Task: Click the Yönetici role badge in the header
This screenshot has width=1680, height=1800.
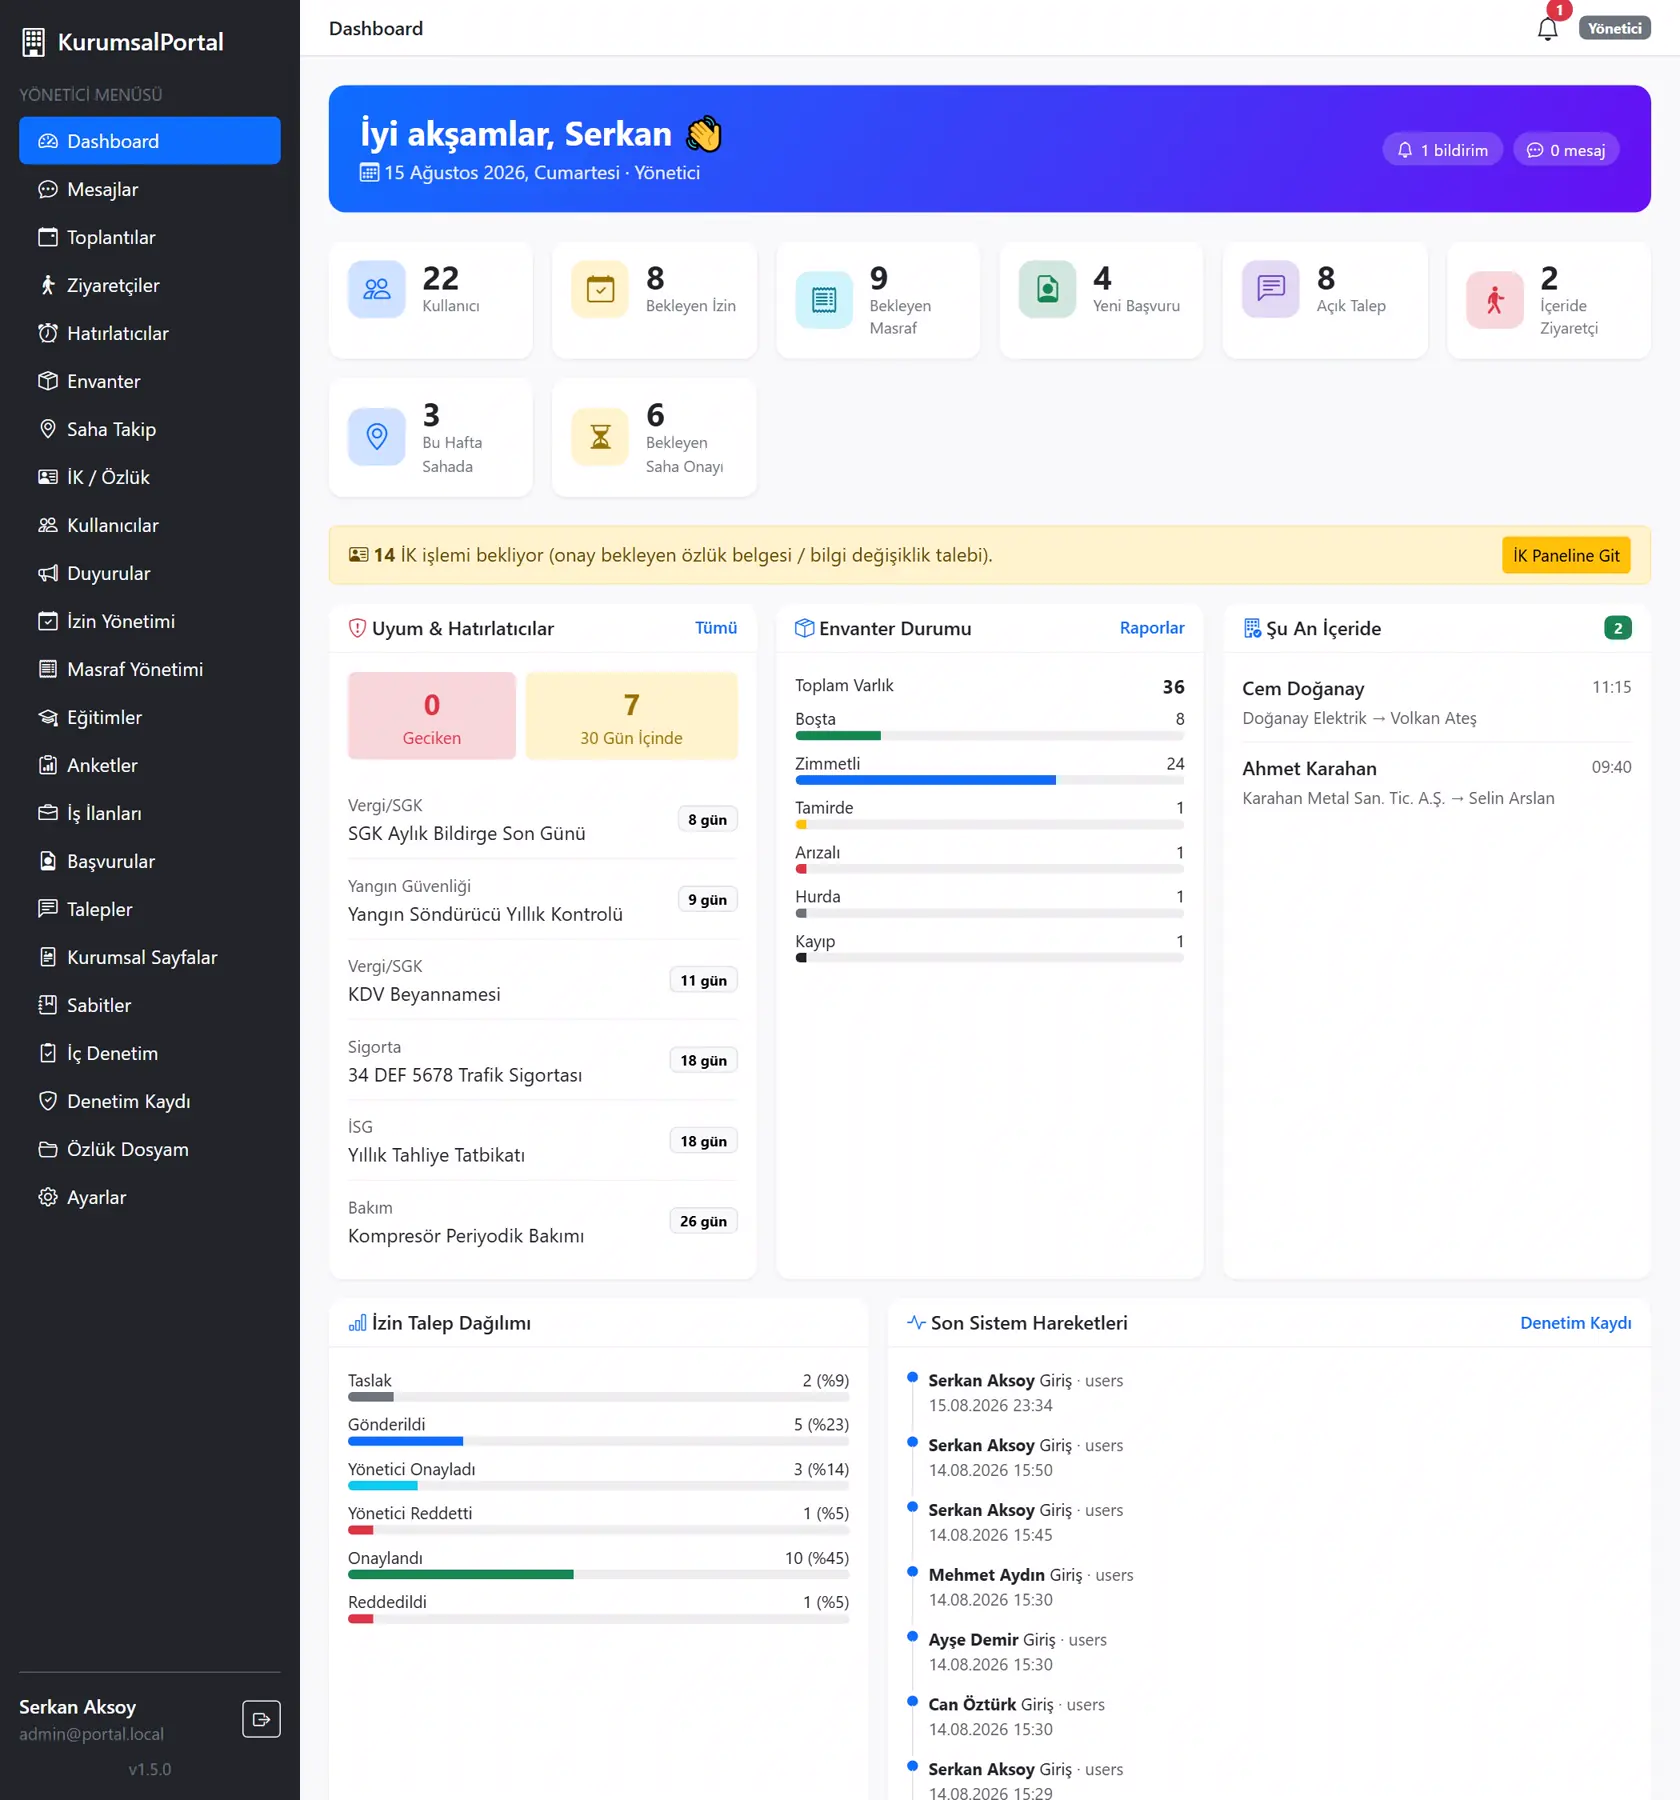Action: tap(1615, 28)
